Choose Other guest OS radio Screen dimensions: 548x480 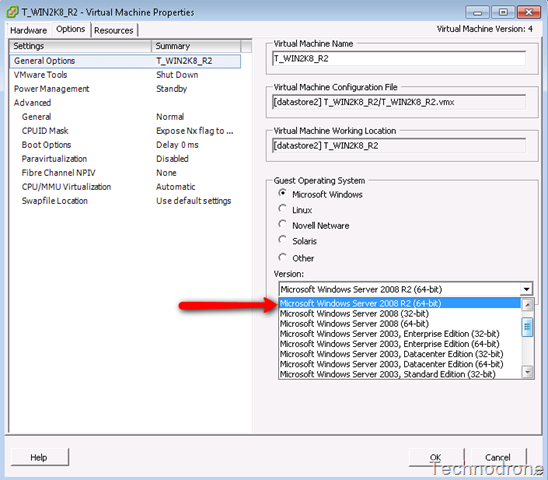pyautogui.click(x=282, y=257)
